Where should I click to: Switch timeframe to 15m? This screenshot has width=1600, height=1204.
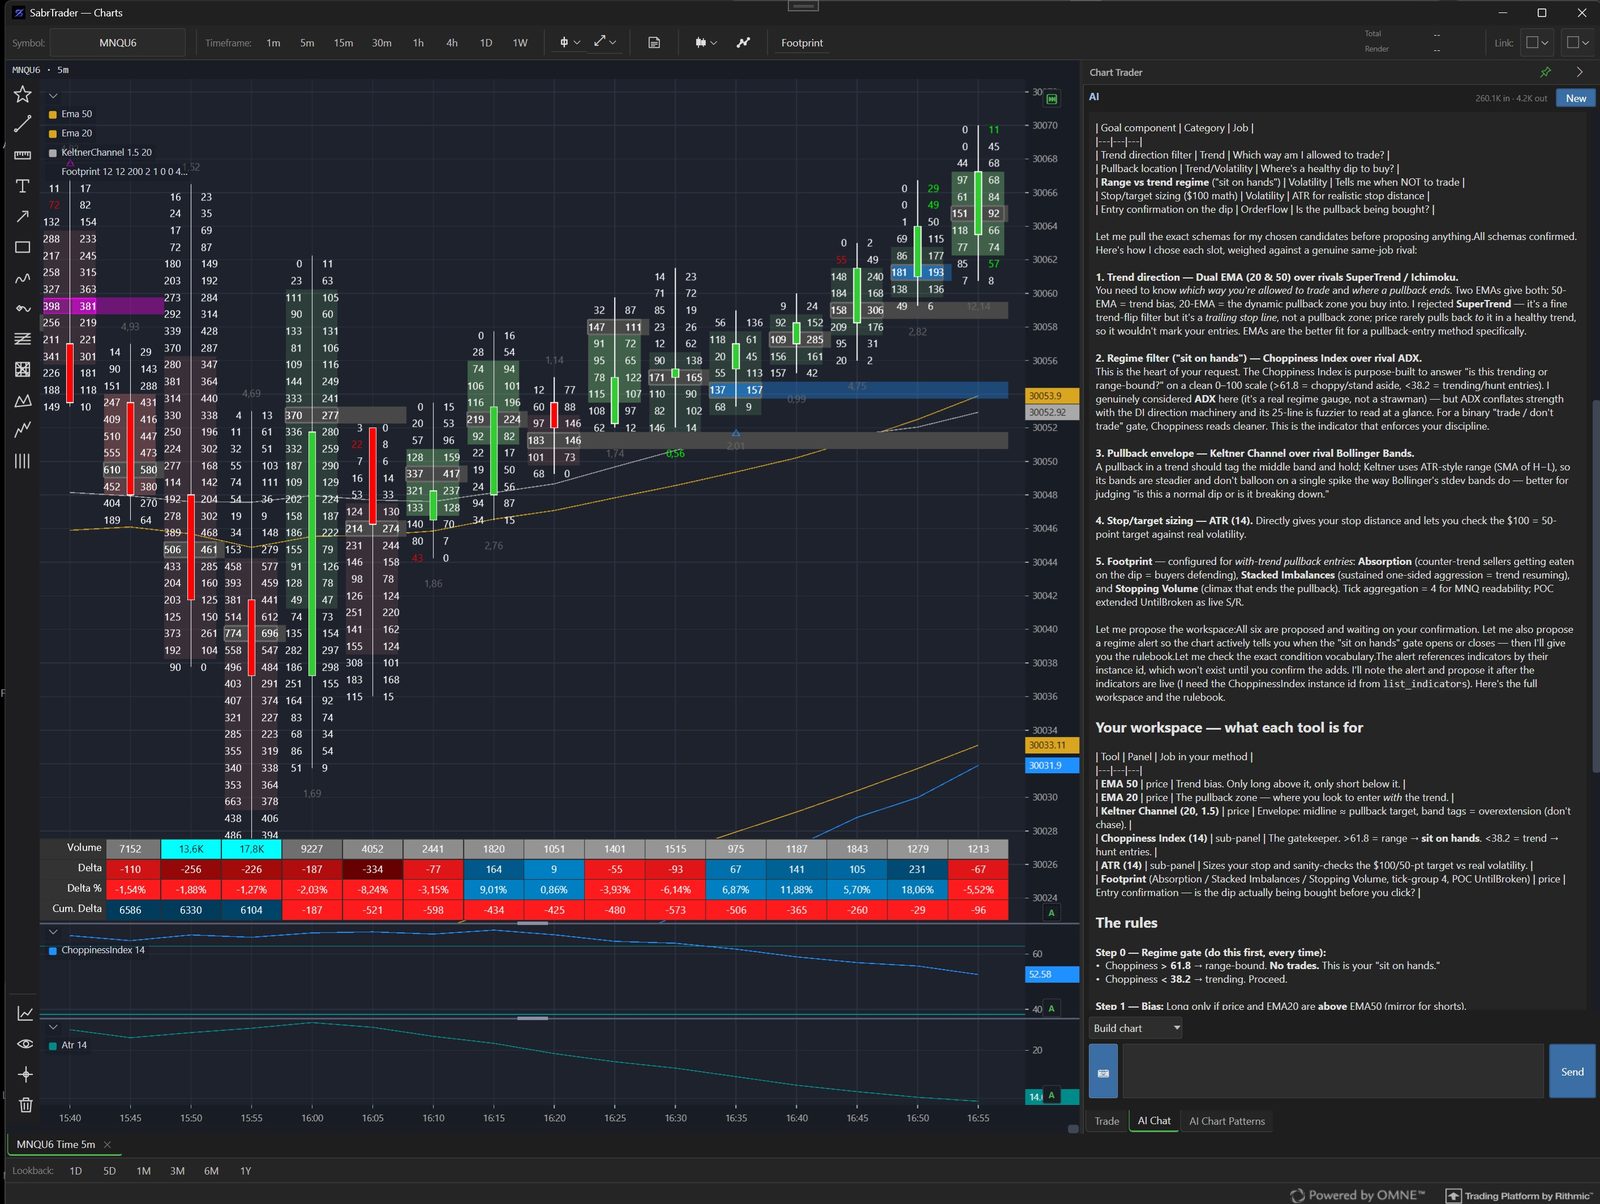(x=343, y=43)
